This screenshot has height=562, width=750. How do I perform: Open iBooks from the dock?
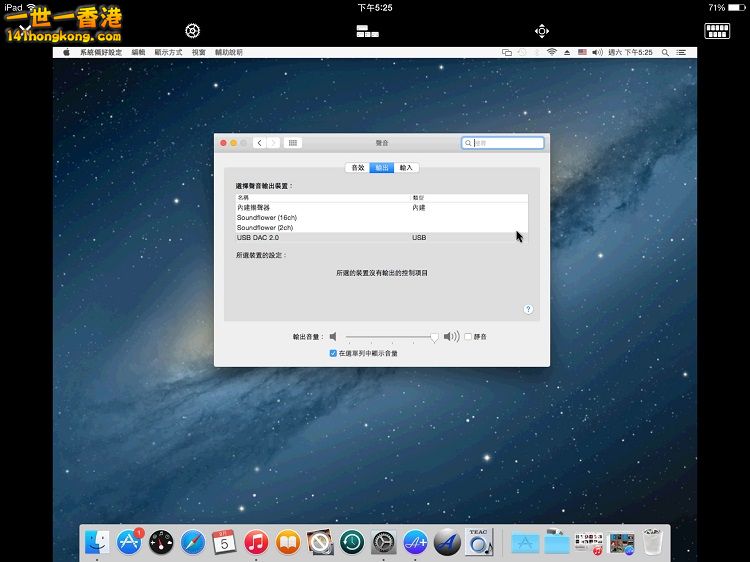pyautogui.click(x=287, y=543)
